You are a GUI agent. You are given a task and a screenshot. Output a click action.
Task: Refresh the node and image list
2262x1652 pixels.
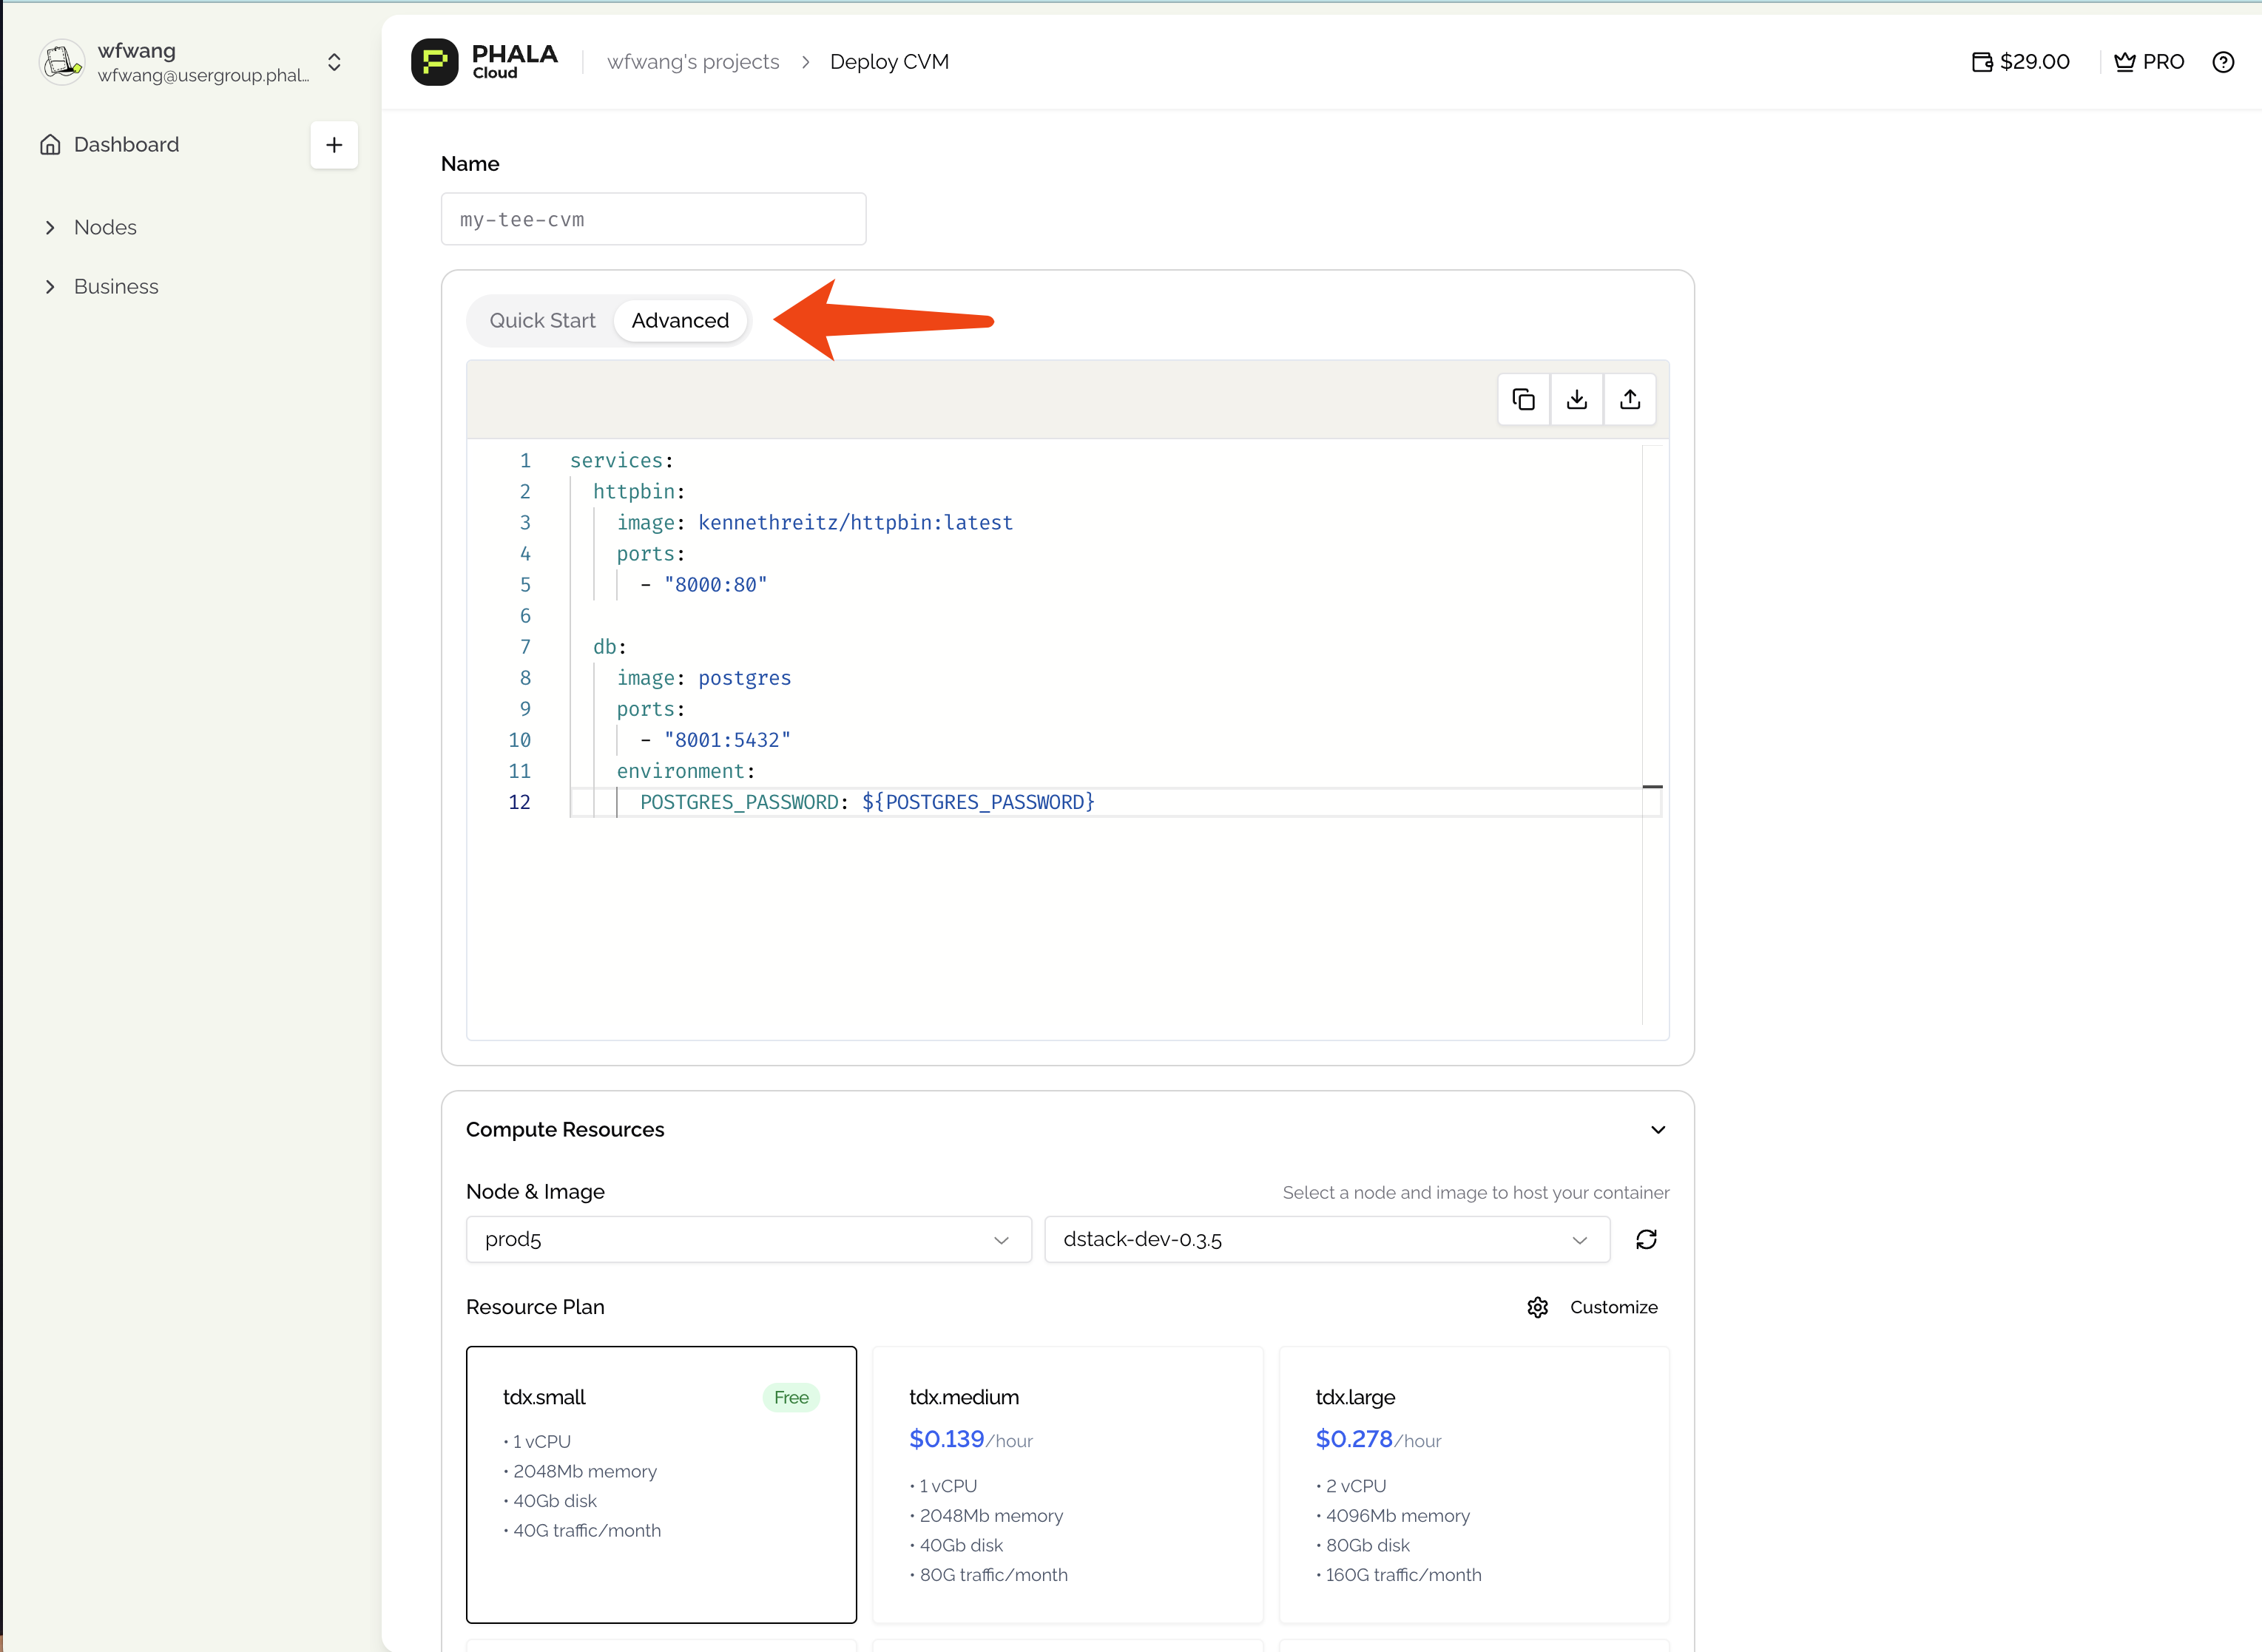[x=1646, y=1239]
